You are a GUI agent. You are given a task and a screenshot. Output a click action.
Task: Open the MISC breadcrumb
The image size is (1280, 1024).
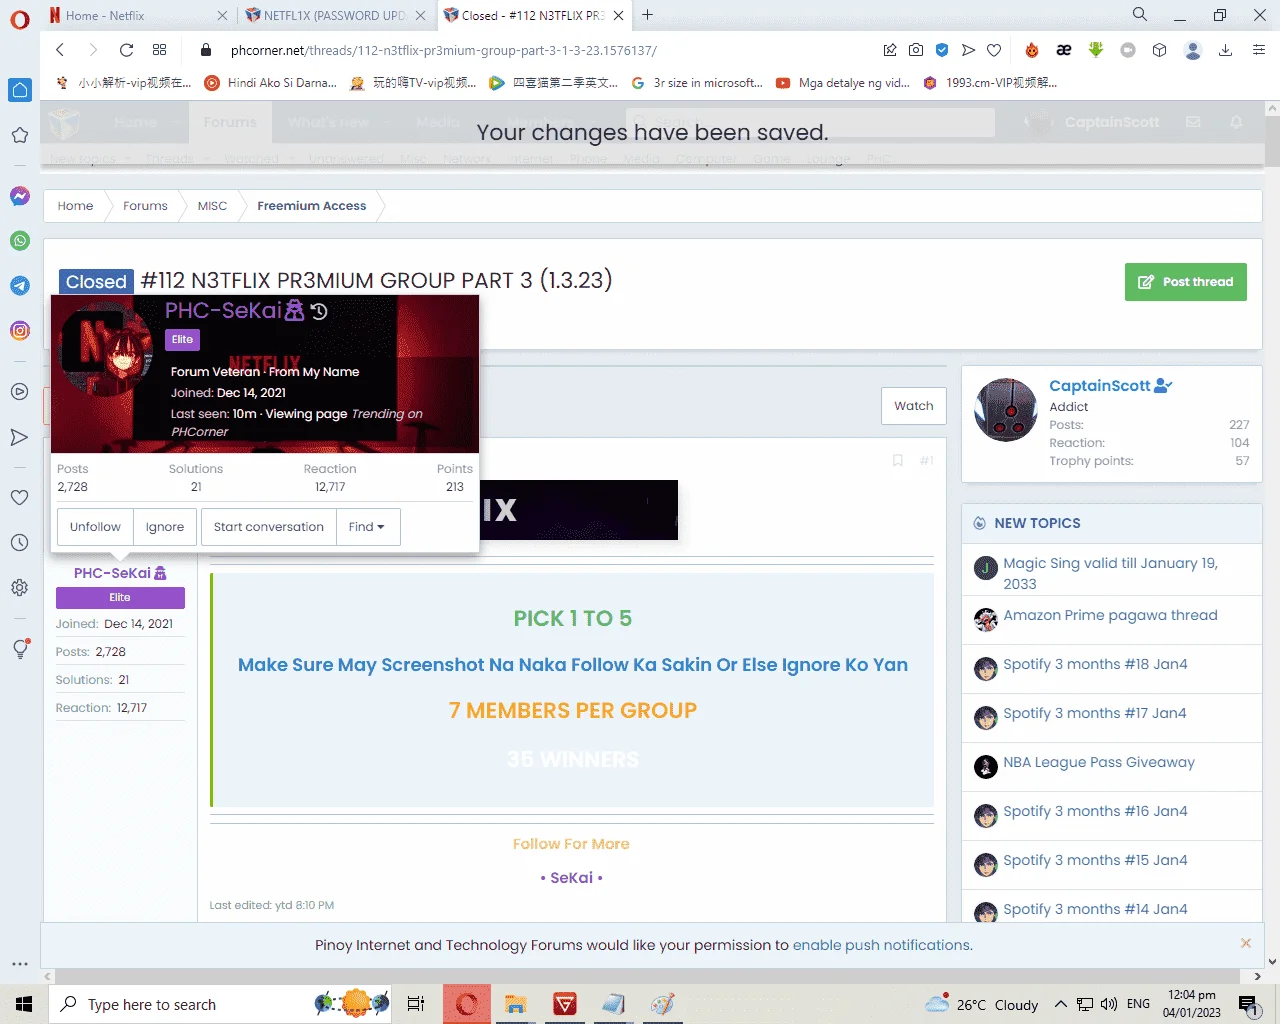coord(212,206)
